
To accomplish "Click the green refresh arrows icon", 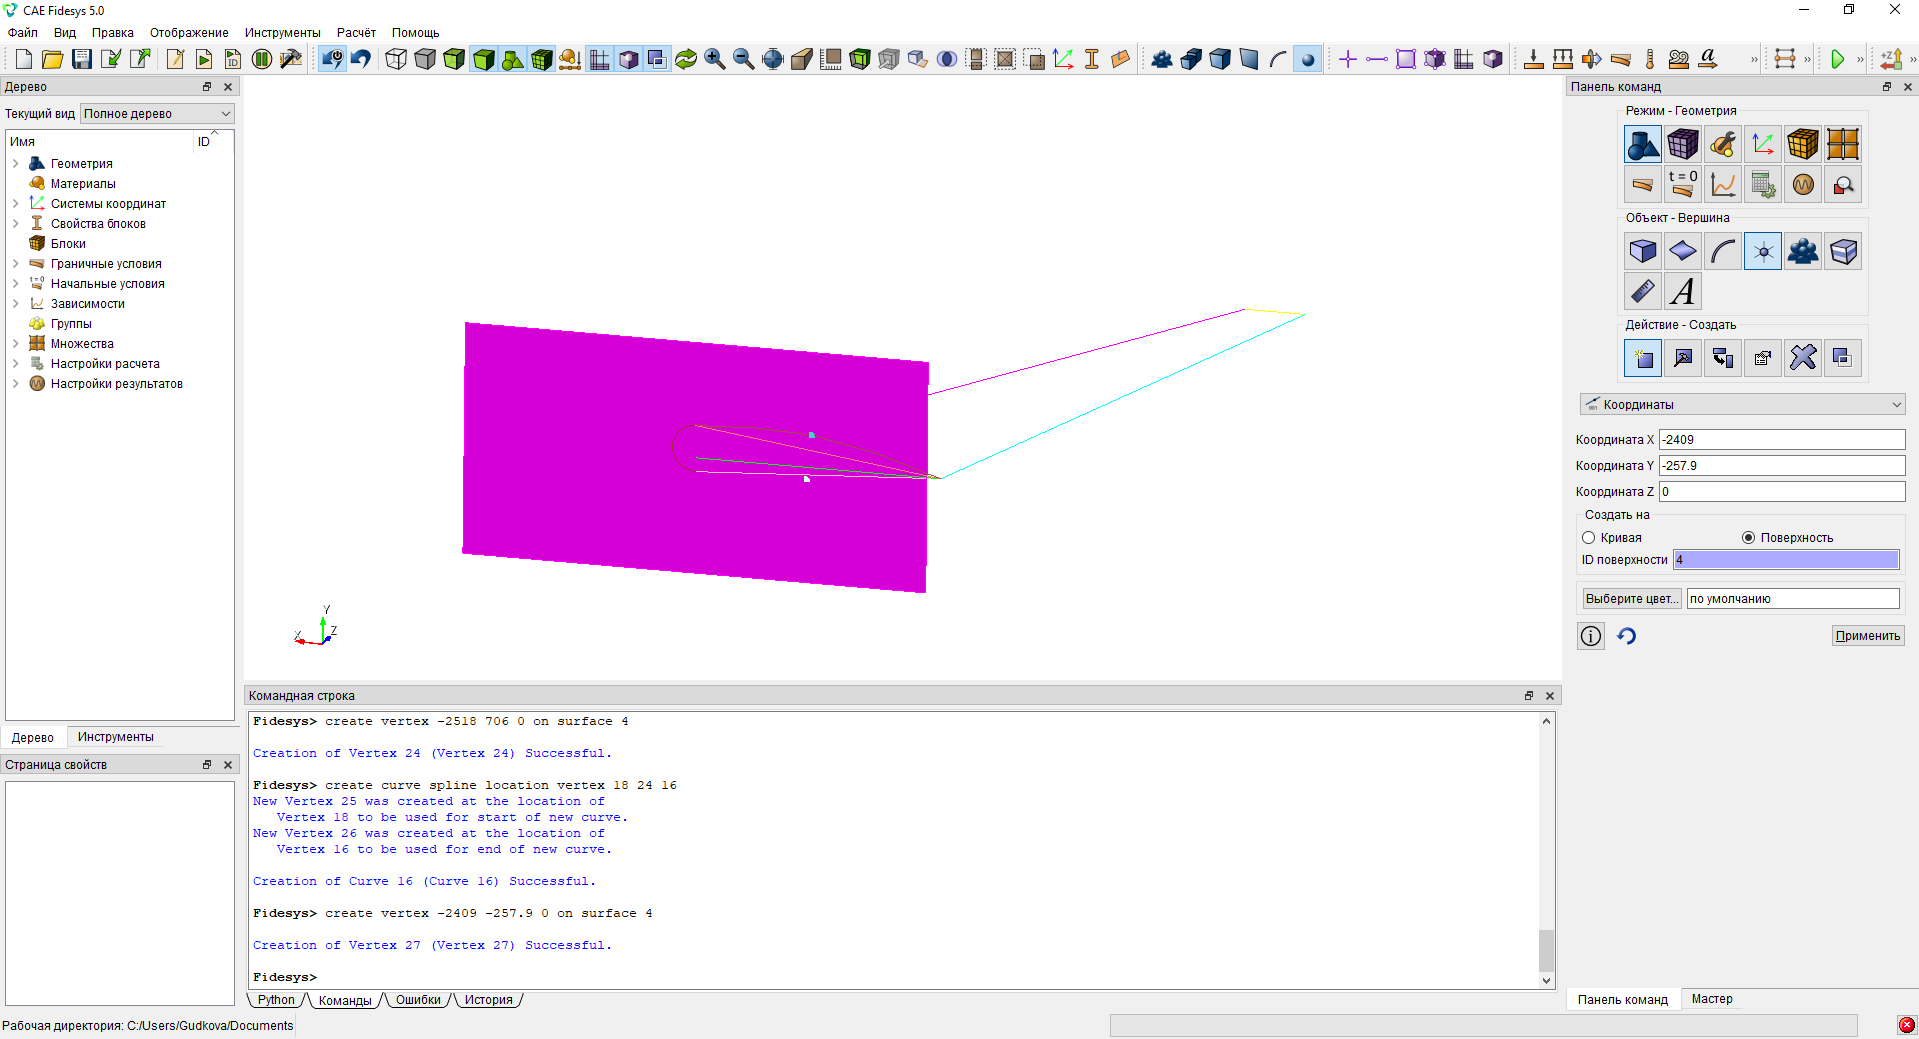I will [686, 59].
